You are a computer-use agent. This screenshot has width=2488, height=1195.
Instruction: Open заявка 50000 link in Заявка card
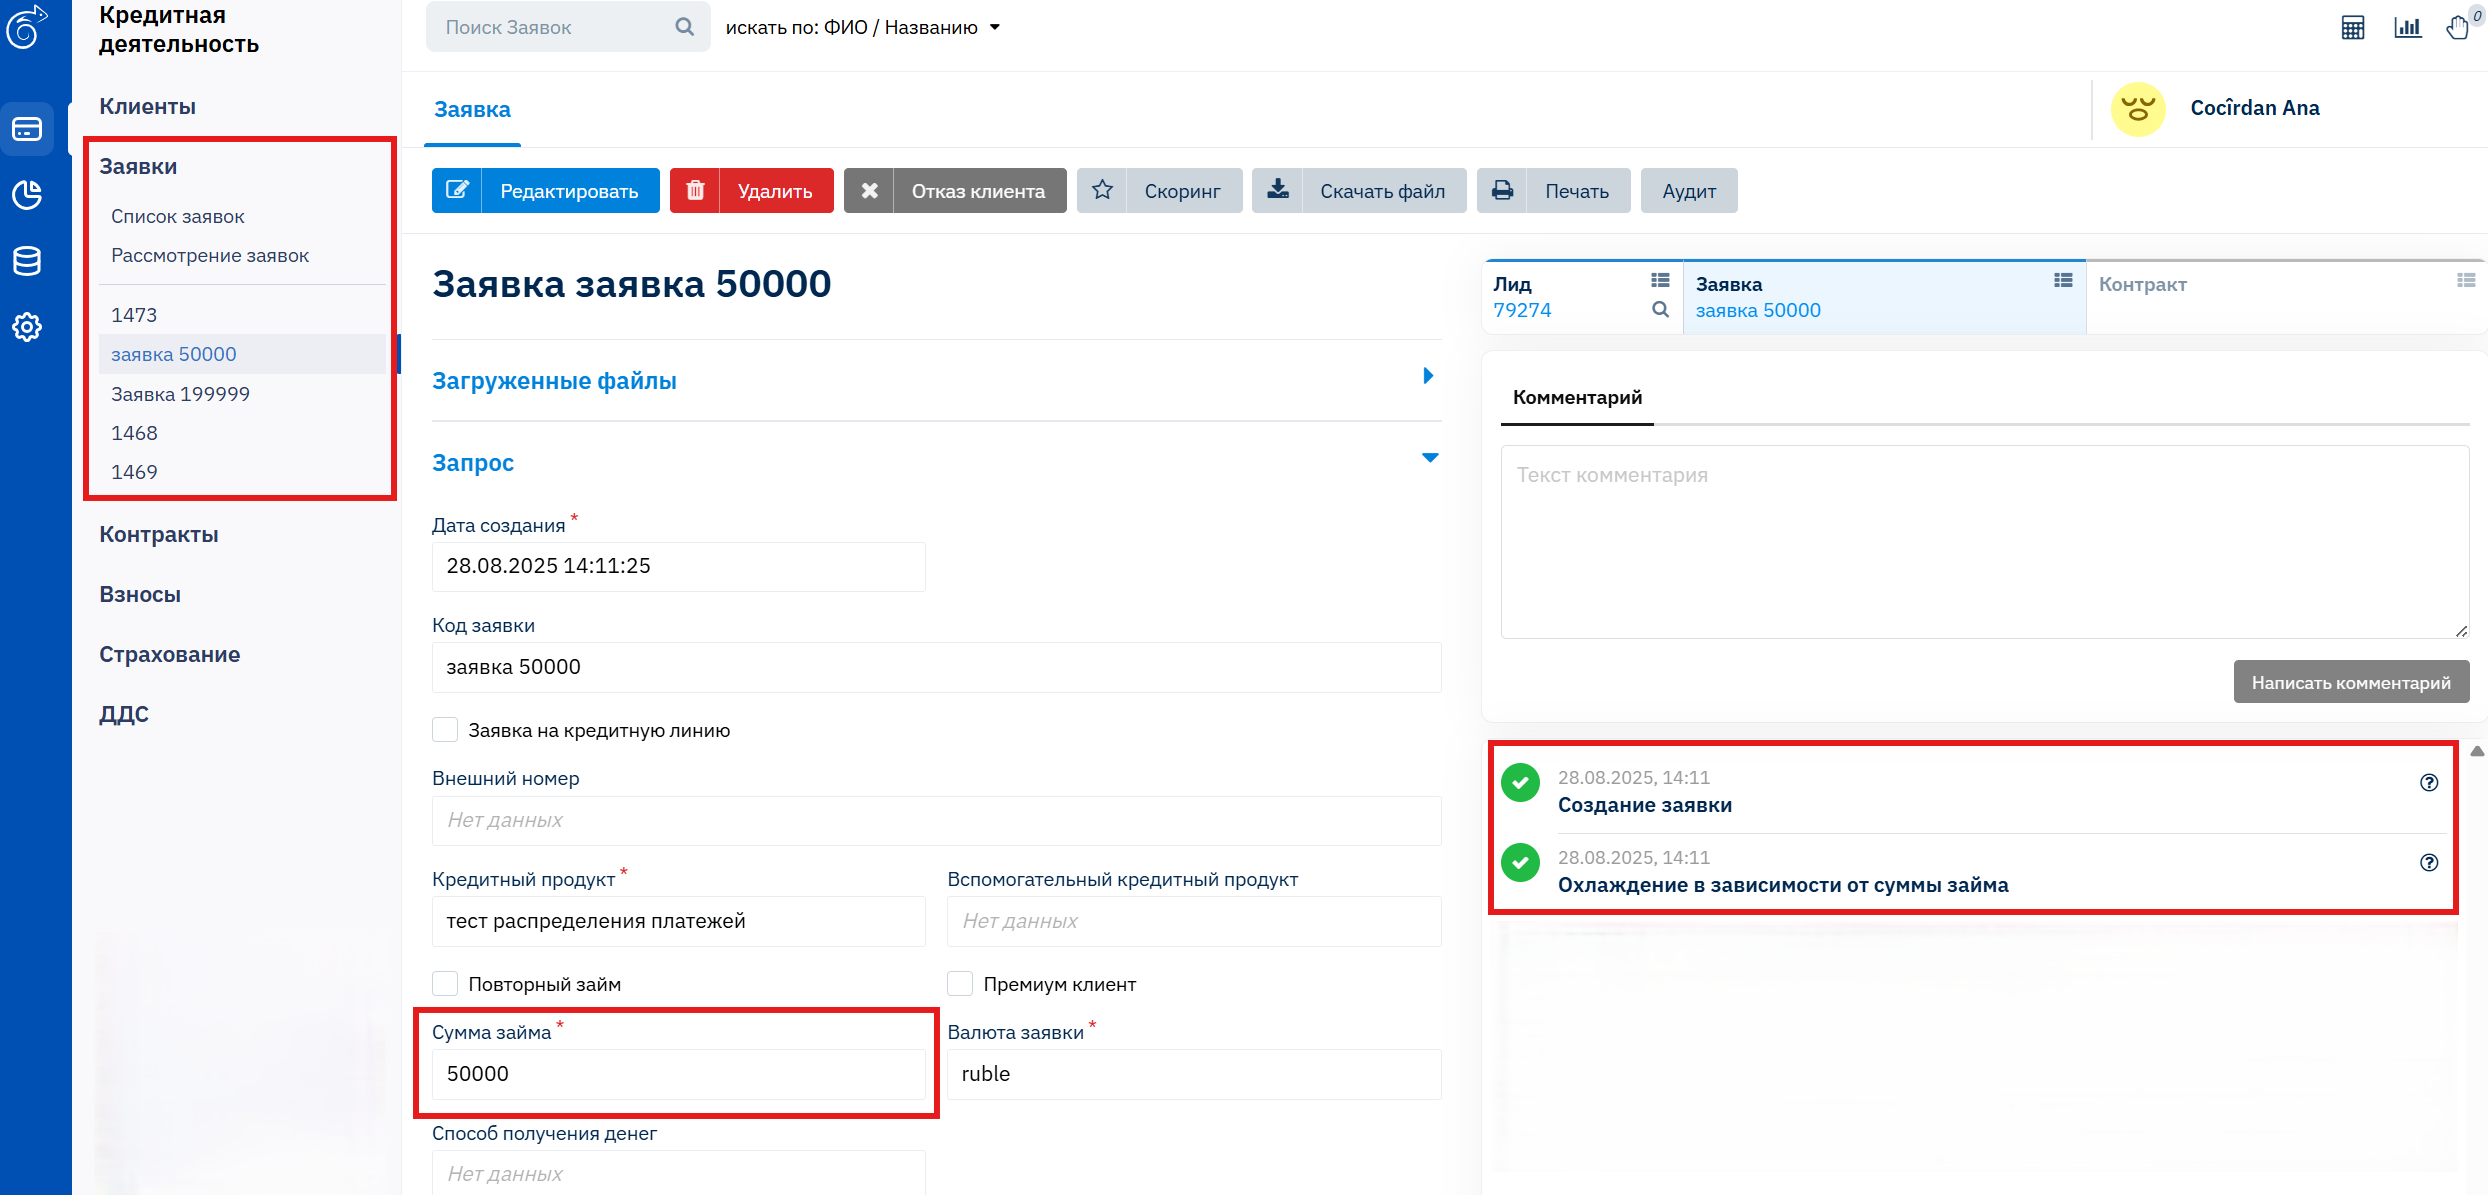tap(1758, 310)
